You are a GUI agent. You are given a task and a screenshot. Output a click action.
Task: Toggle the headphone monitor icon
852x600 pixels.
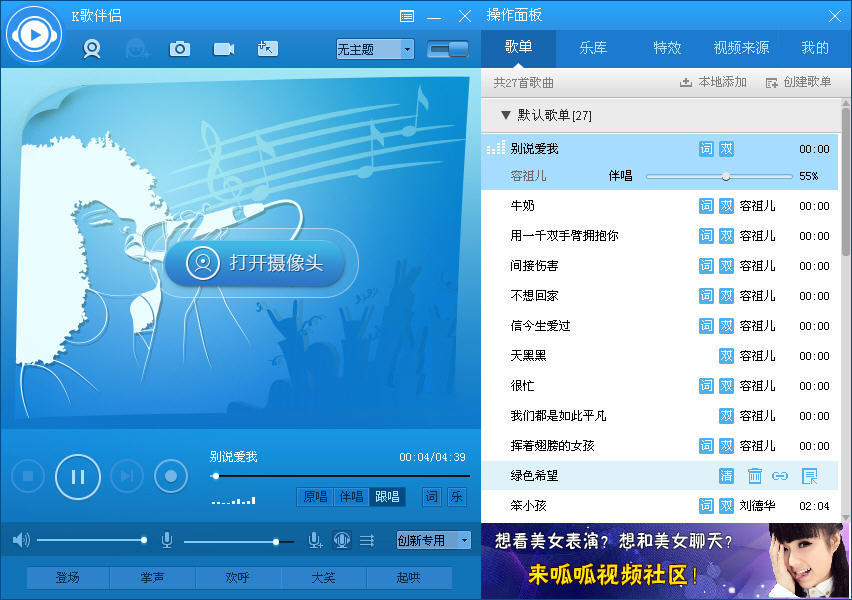click(x=342, y=540)
